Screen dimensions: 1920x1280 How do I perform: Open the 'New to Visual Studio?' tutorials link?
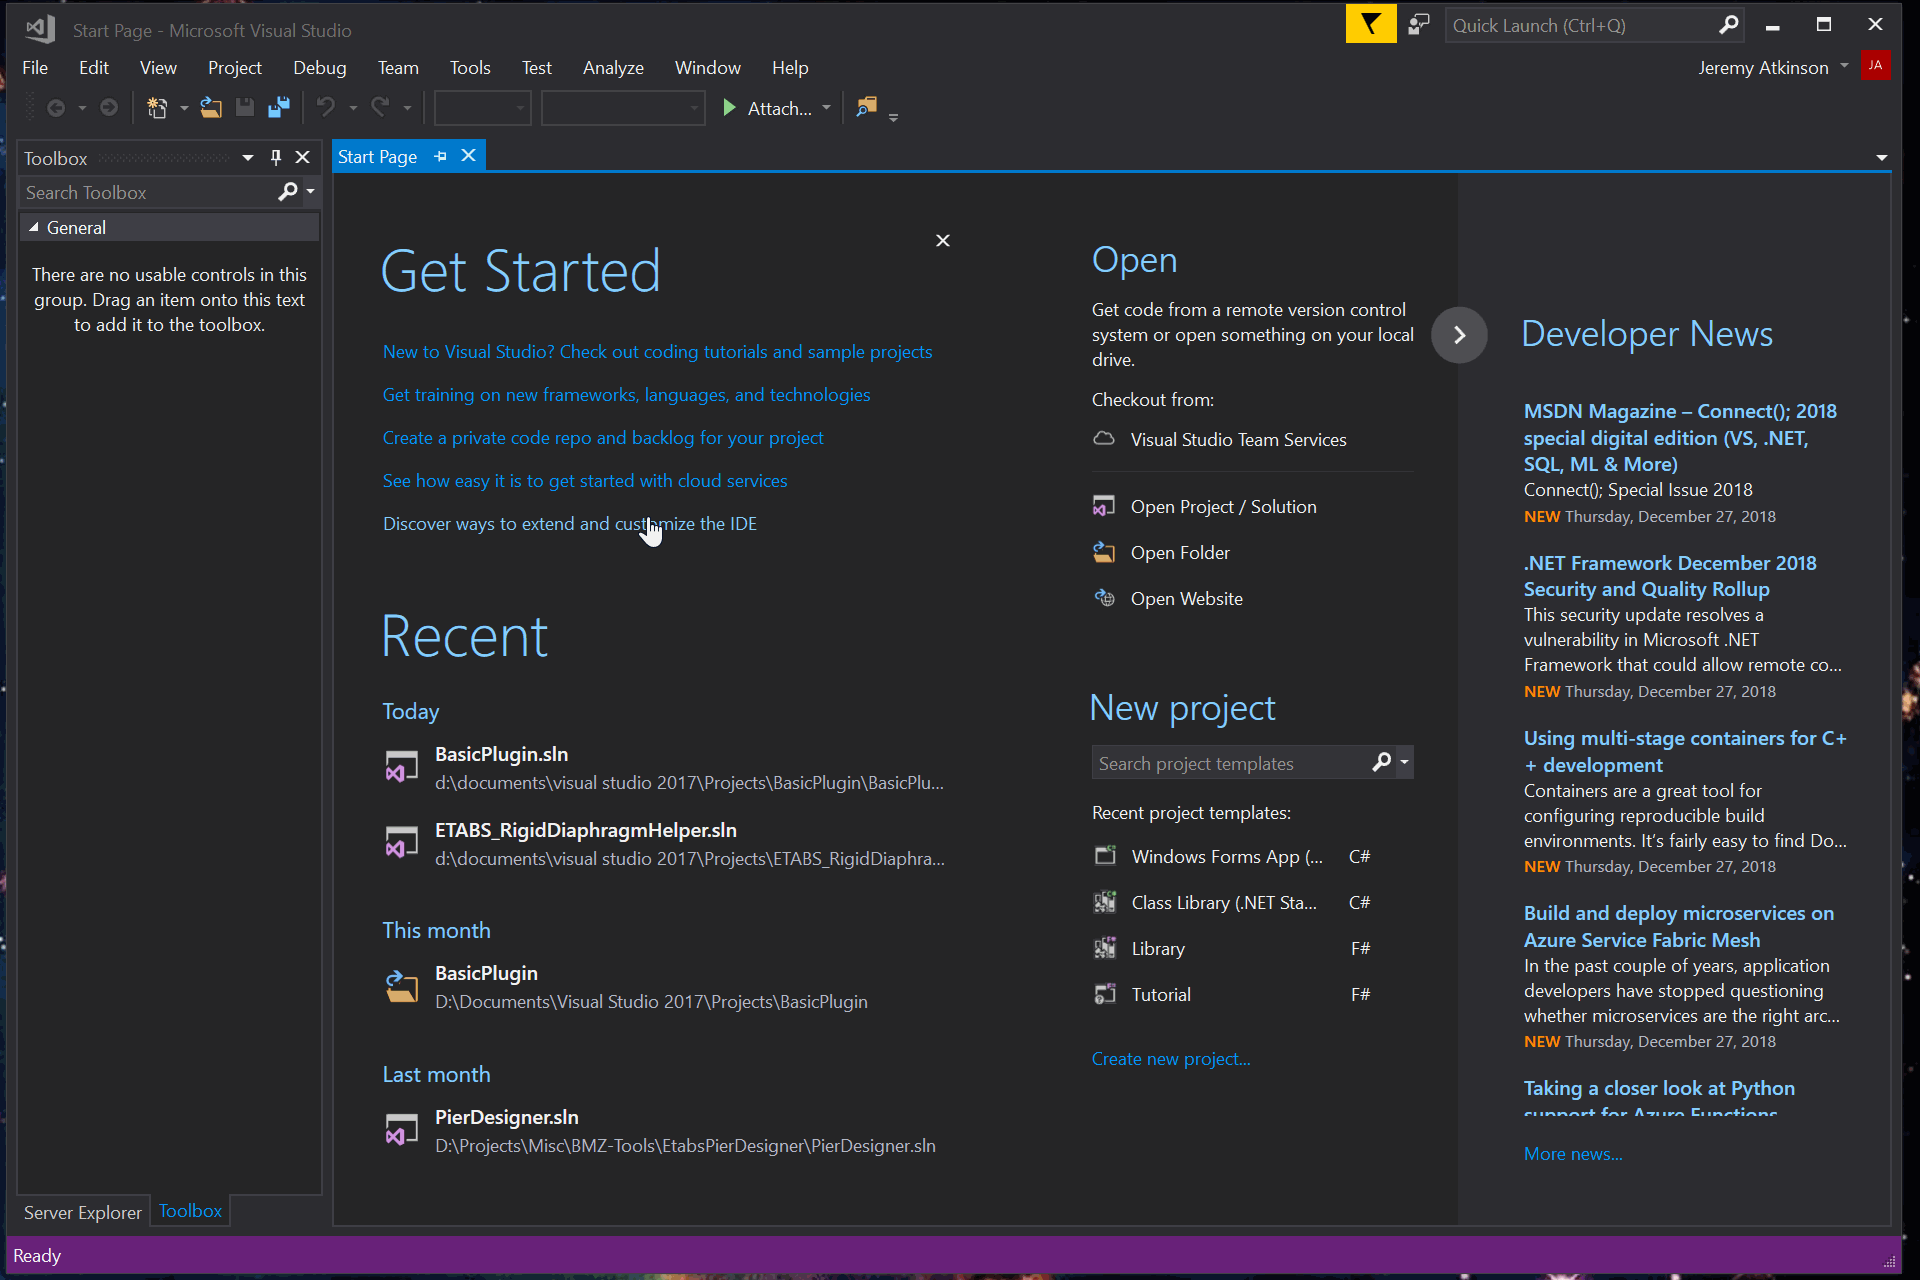657,352
